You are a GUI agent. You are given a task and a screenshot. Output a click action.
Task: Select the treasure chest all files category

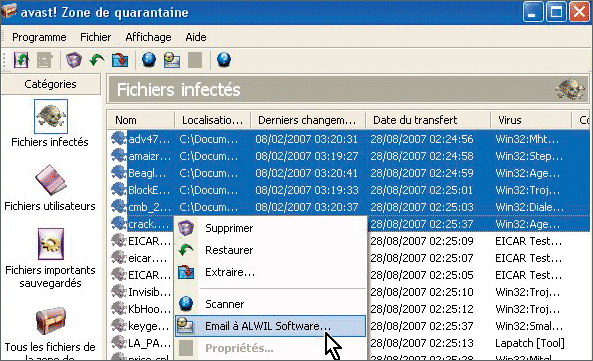[51, 321]
